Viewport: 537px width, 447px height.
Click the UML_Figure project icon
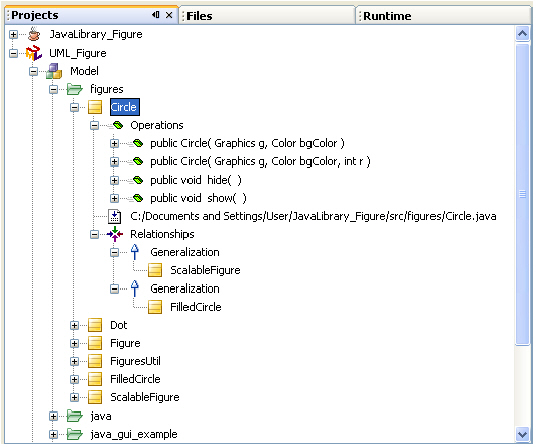pyautogui.click(x=34, y=53)
